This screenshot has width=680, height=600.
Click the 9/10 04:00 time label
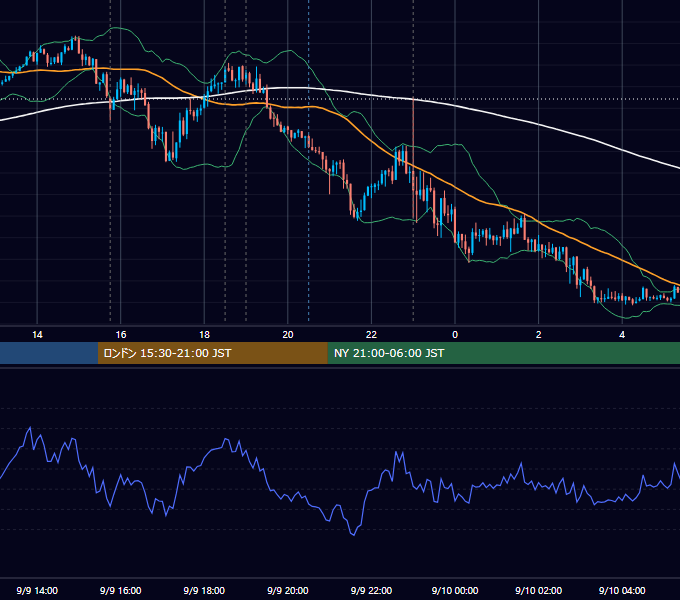pos(622,590)
